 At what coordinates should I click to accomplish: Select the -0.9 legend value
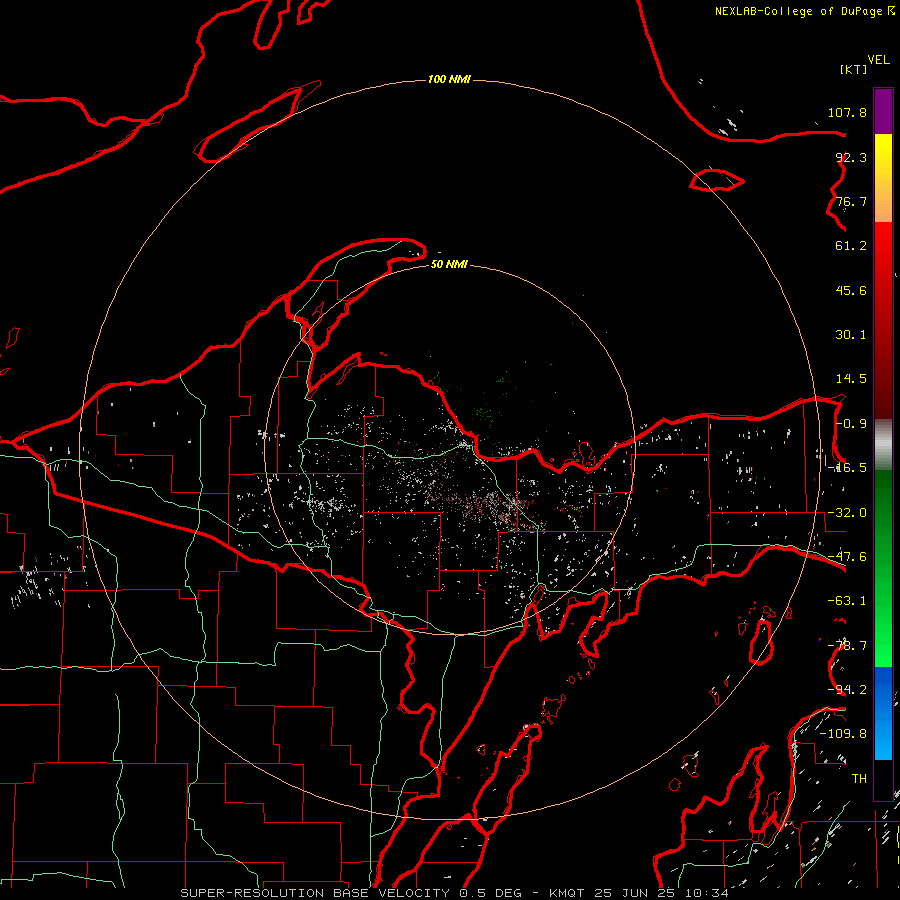pyautogui.click(x=851, y=424)
